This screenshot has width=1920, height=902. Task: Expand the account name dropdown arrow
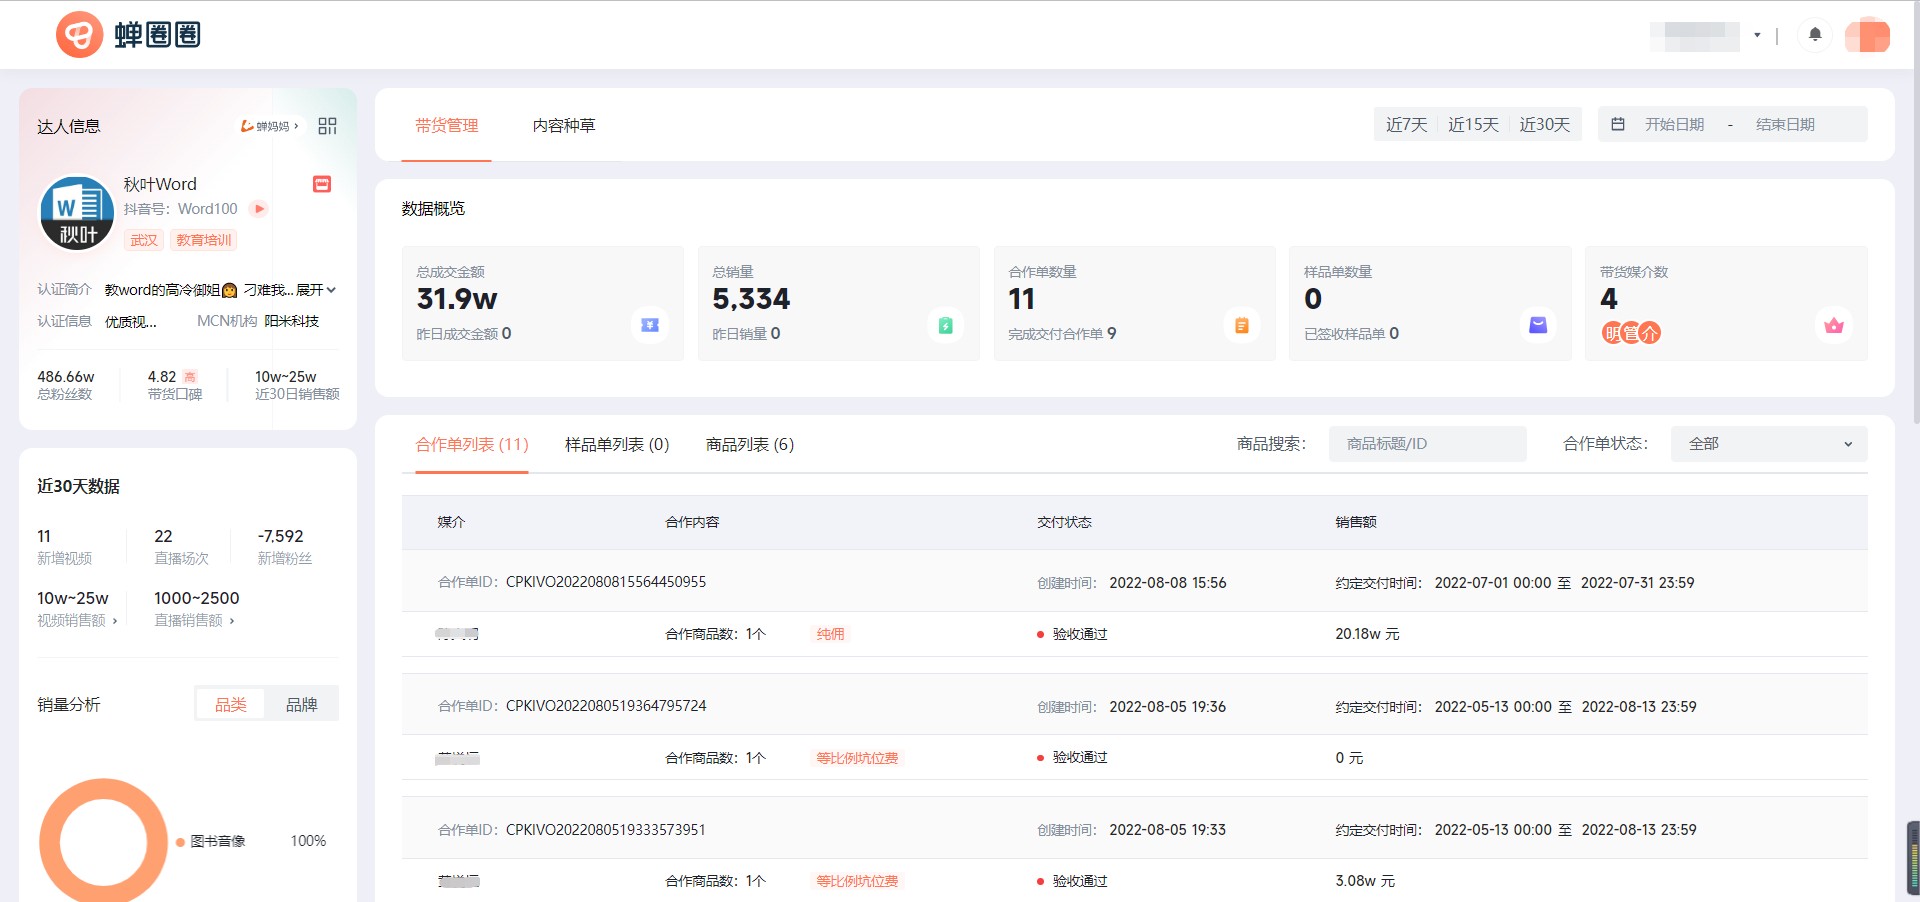point(1757,35)
